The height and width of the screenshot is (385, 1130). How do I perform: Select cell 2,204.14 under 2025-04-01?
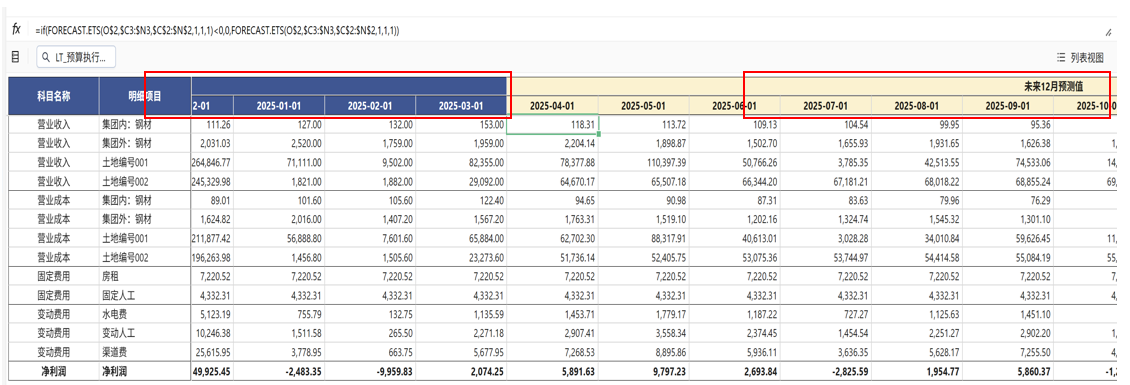[x=553, y=143]
